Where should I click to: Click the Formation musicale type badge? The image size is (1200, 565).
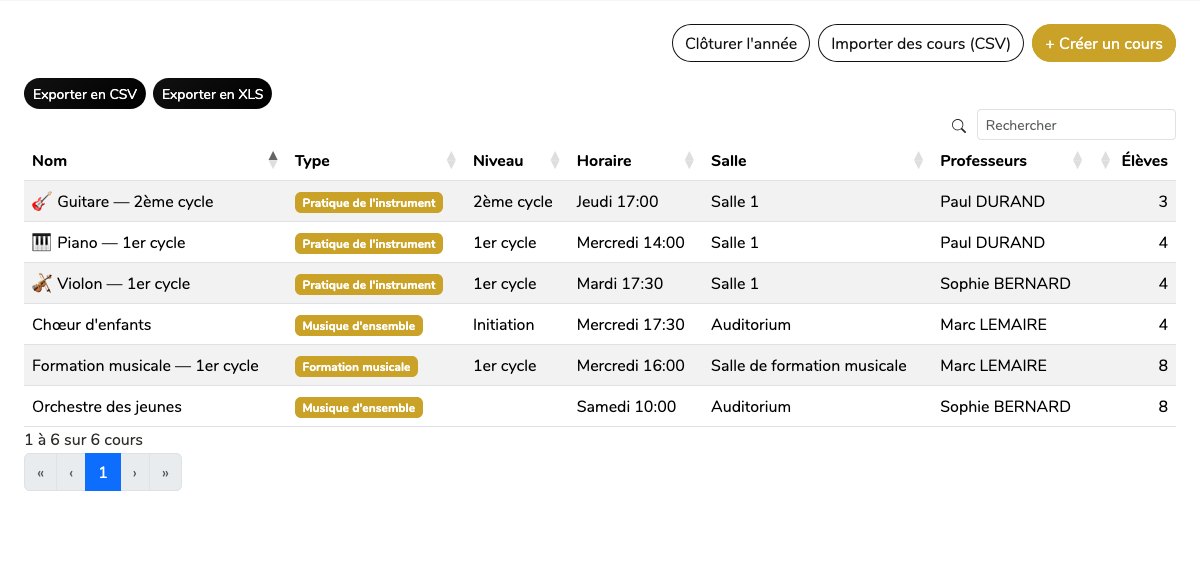click(356, 366)
